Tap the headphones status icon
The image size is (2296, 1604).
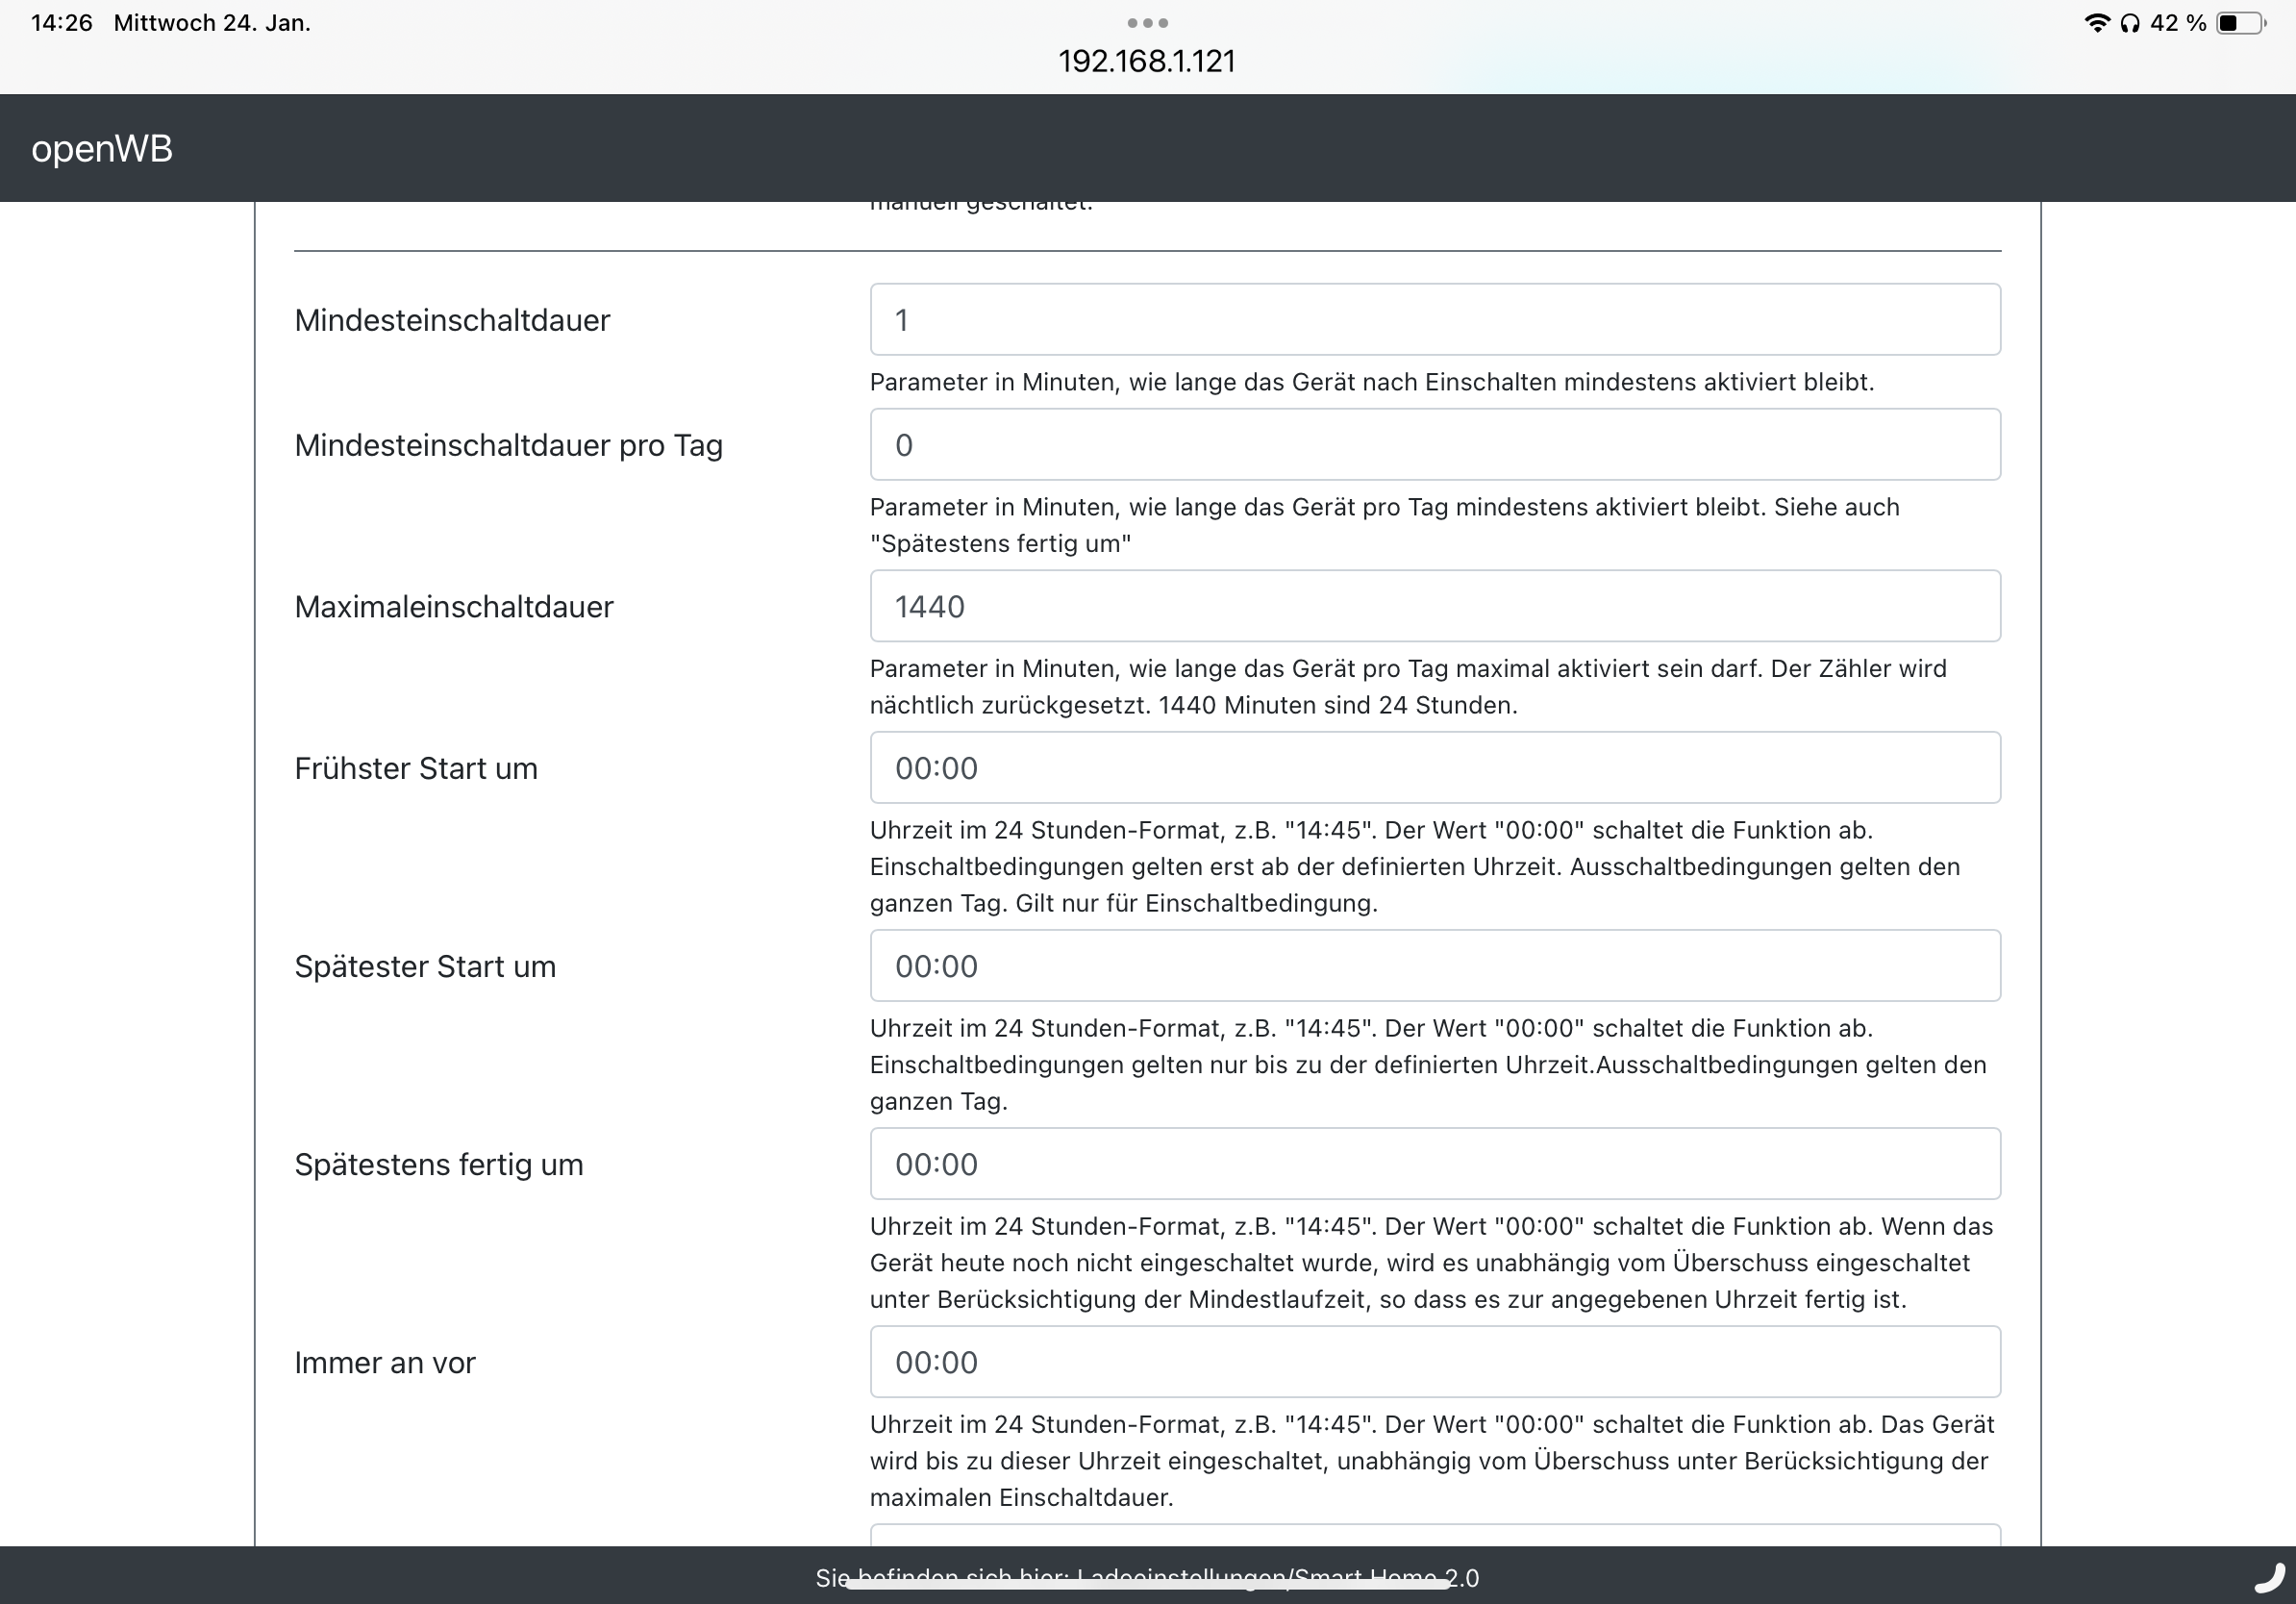(x=2130, y=23)
